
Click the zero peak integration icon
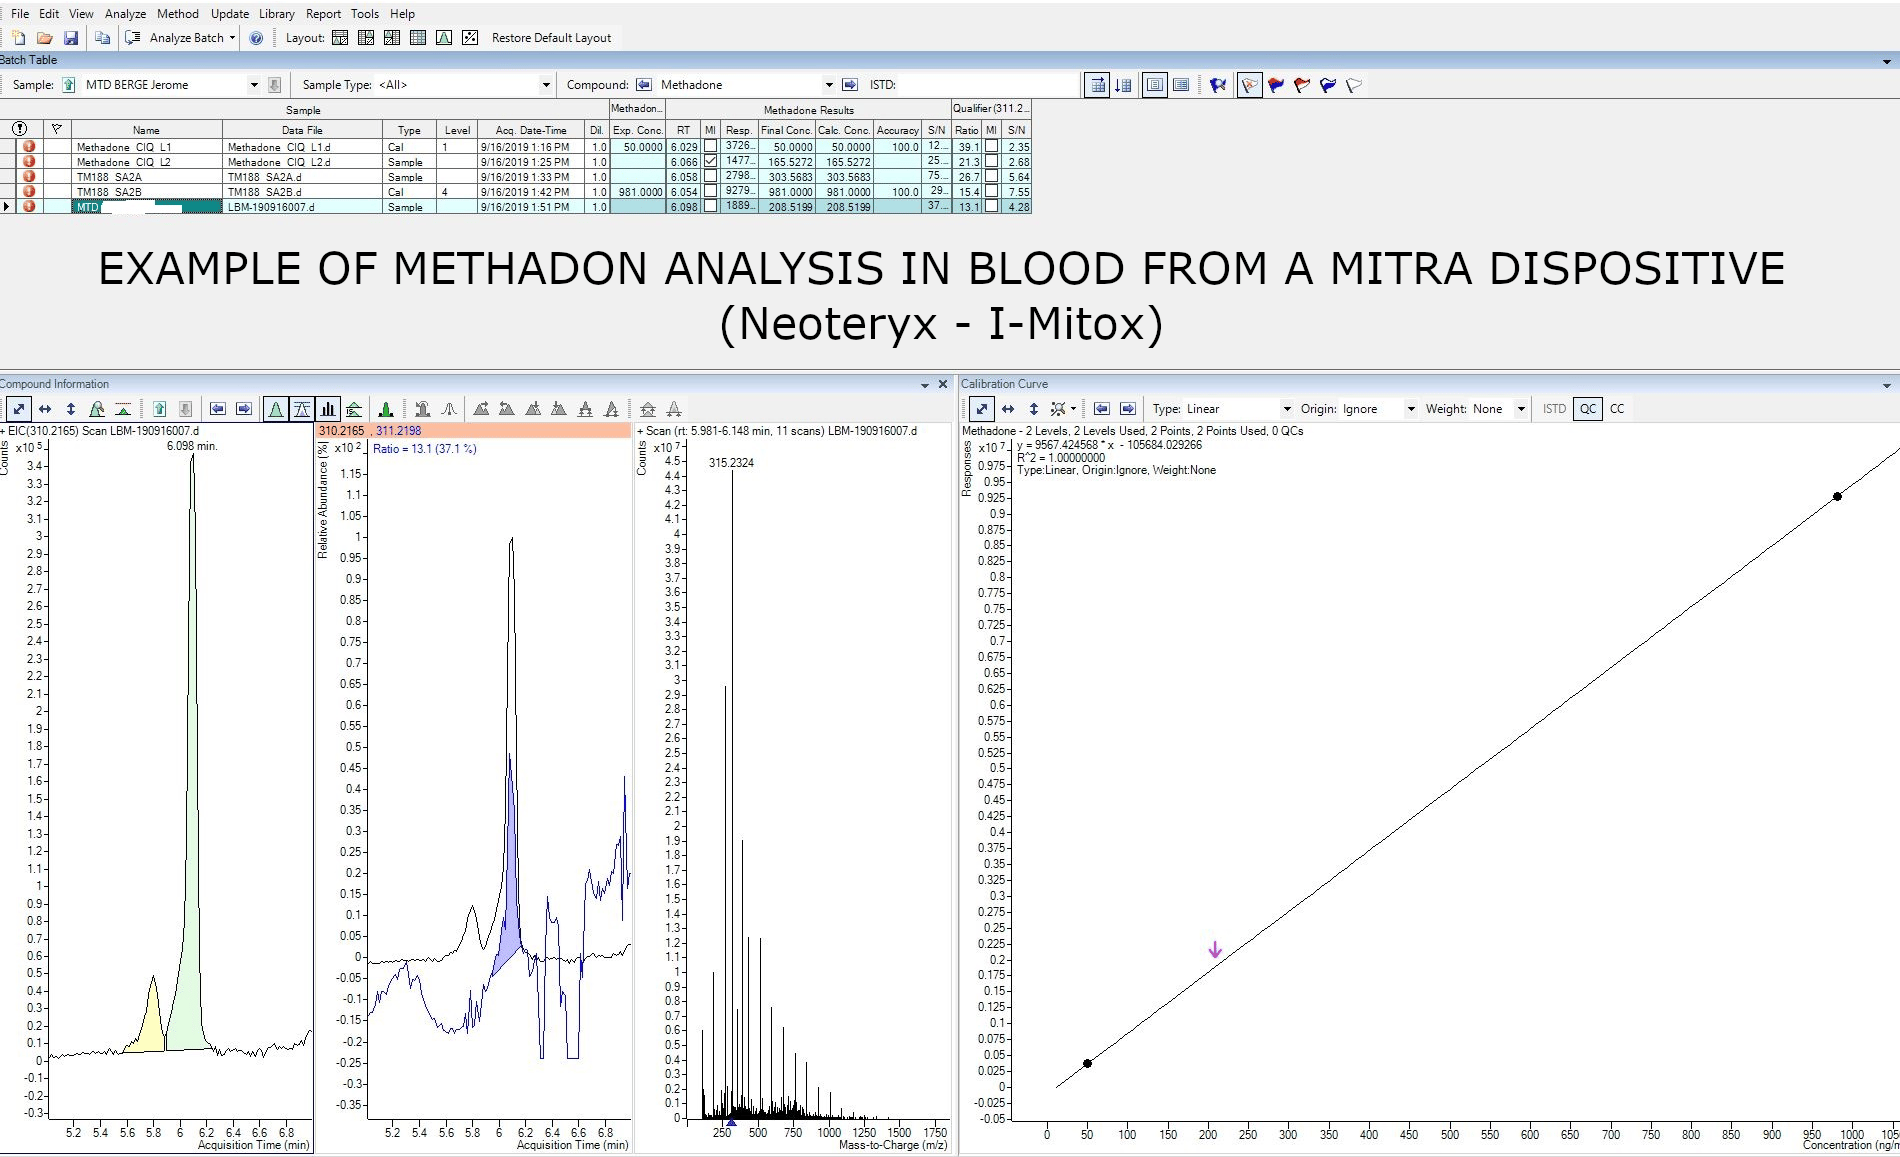pyautogui.click(x=448, y=409)
